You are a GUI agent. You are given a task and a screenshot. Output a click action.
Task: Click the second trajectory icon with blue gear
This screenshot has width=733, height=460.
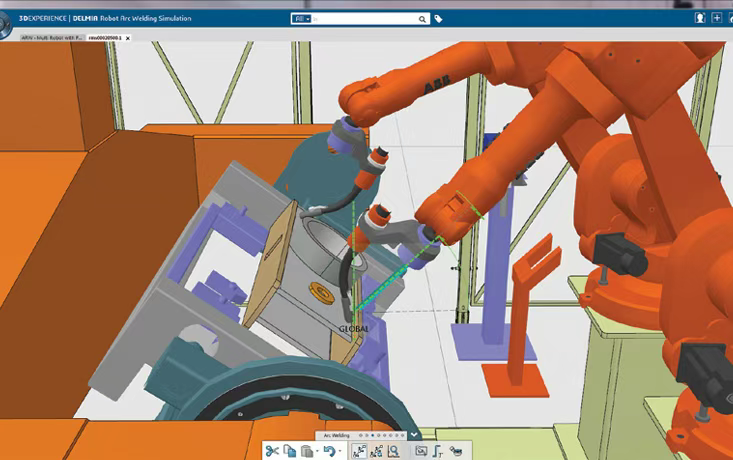point(376,452)
